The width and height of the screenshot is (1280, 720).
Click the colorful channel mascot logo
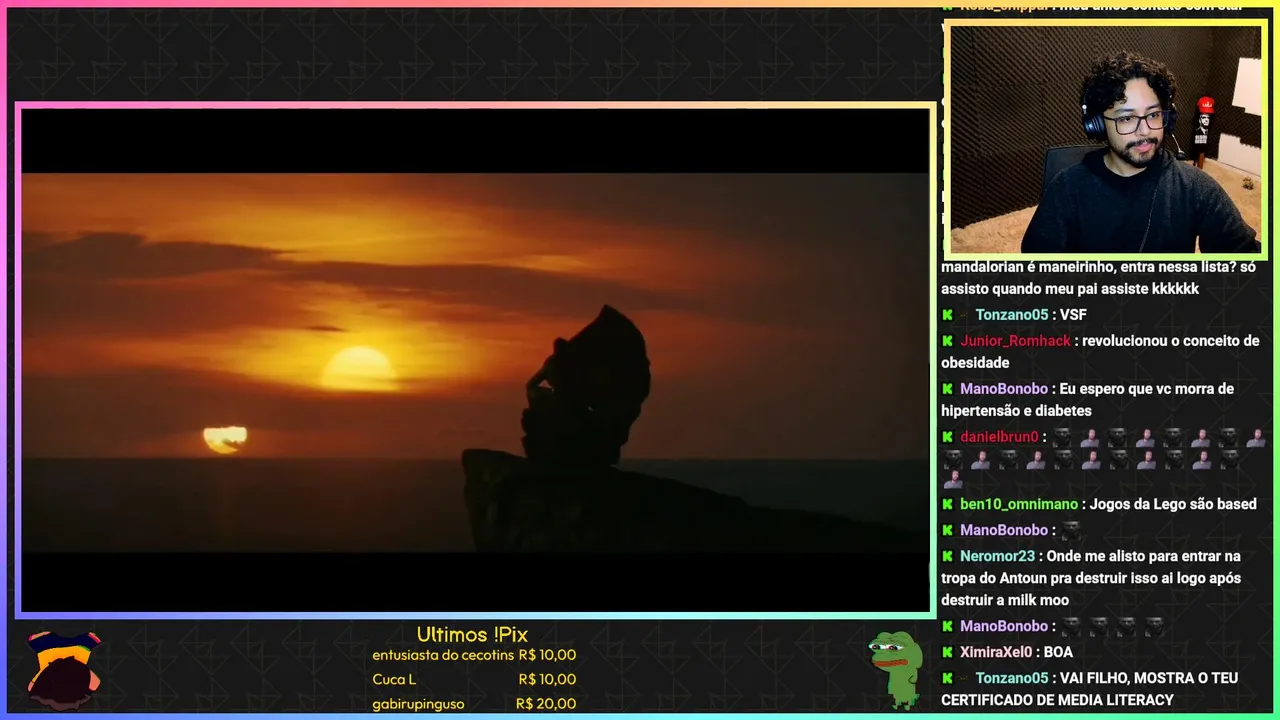tap(63, 669)
